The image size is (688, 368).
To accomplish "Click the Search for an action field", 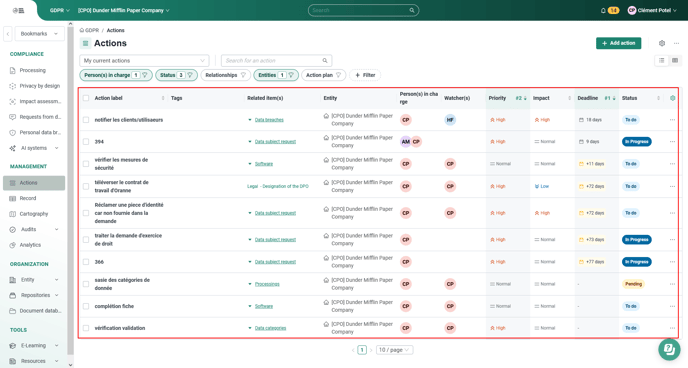I will pos(276,61).
